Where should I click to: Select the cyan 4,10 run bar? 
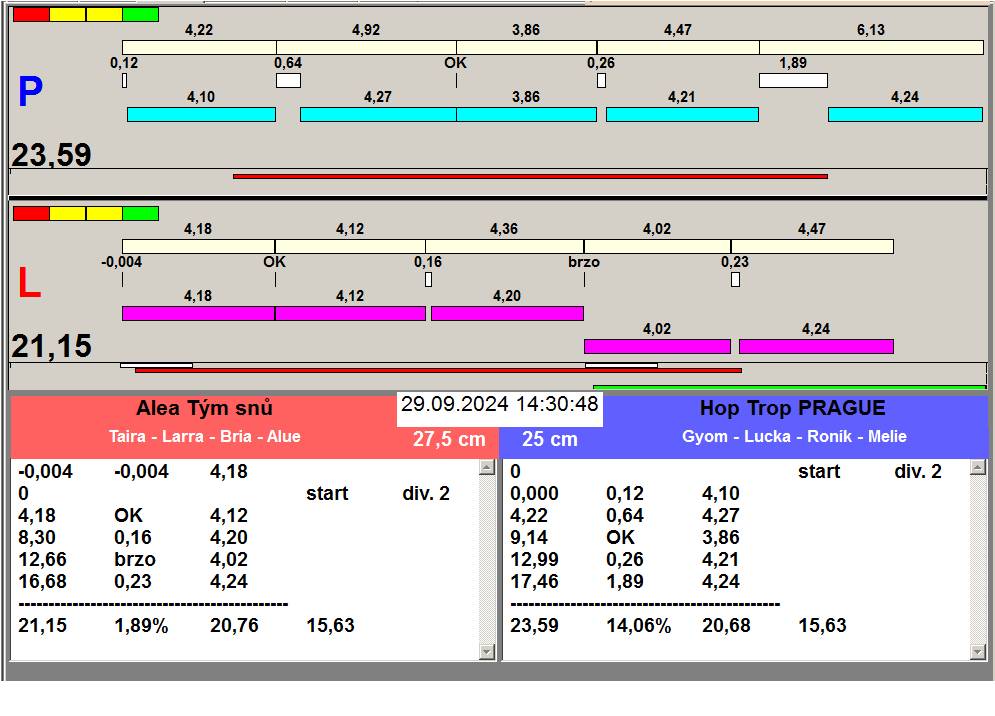pos(200,115)
